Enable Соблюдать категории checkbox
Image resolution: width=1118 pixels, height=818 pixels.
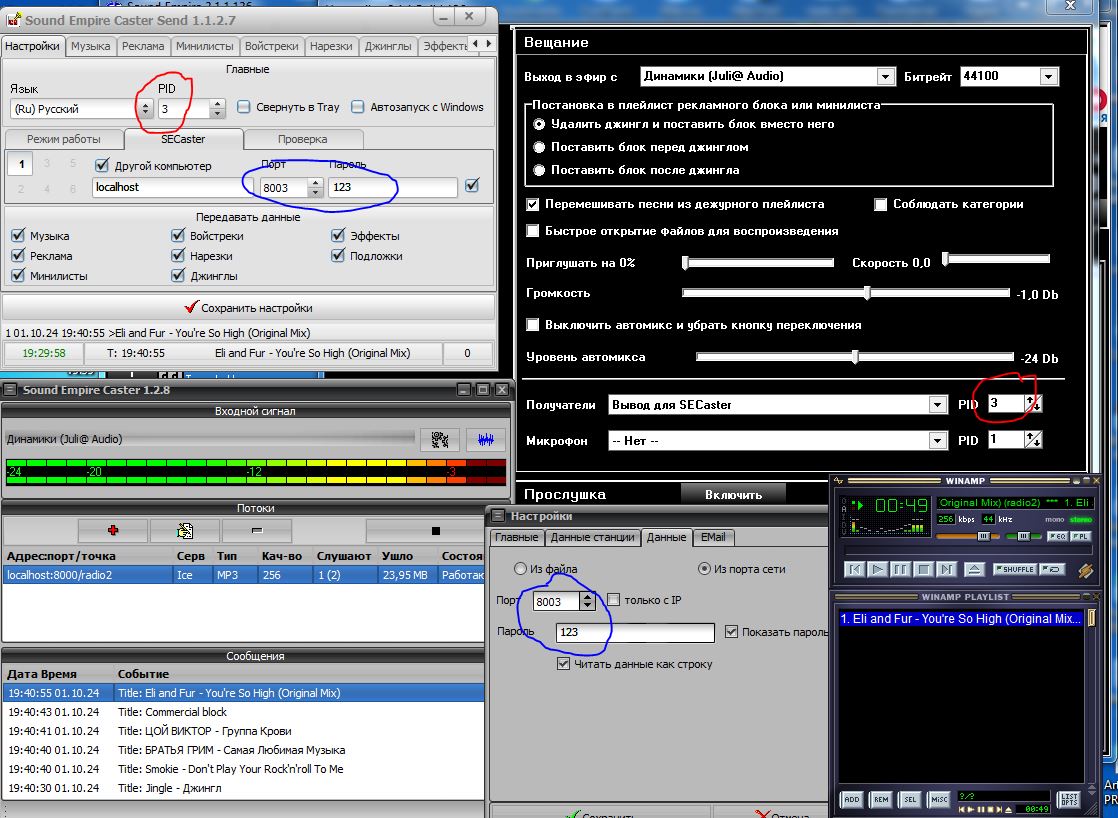tap(881, 205)
